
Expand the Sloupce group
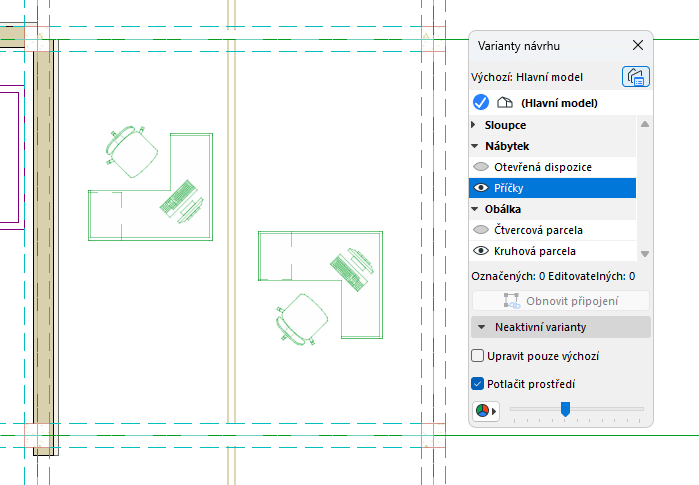[474, 125]
